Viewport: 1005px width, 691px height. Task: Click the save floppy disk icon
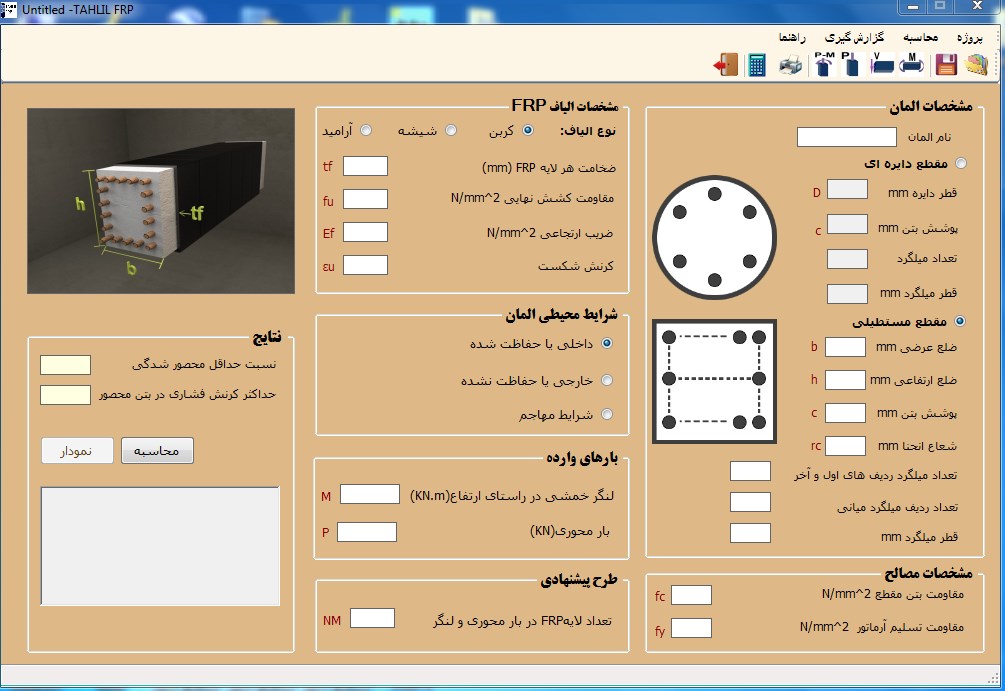(x=945, y=66)
